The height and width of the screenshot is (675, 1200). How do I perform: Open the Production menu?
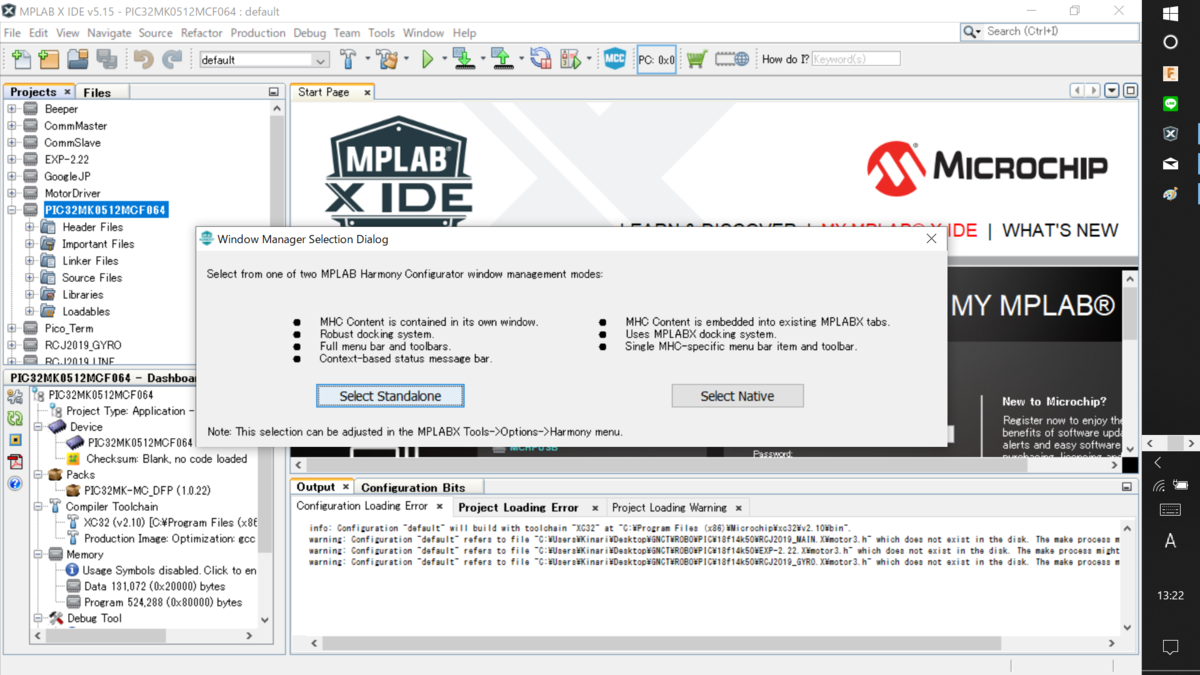pos(258,33)
